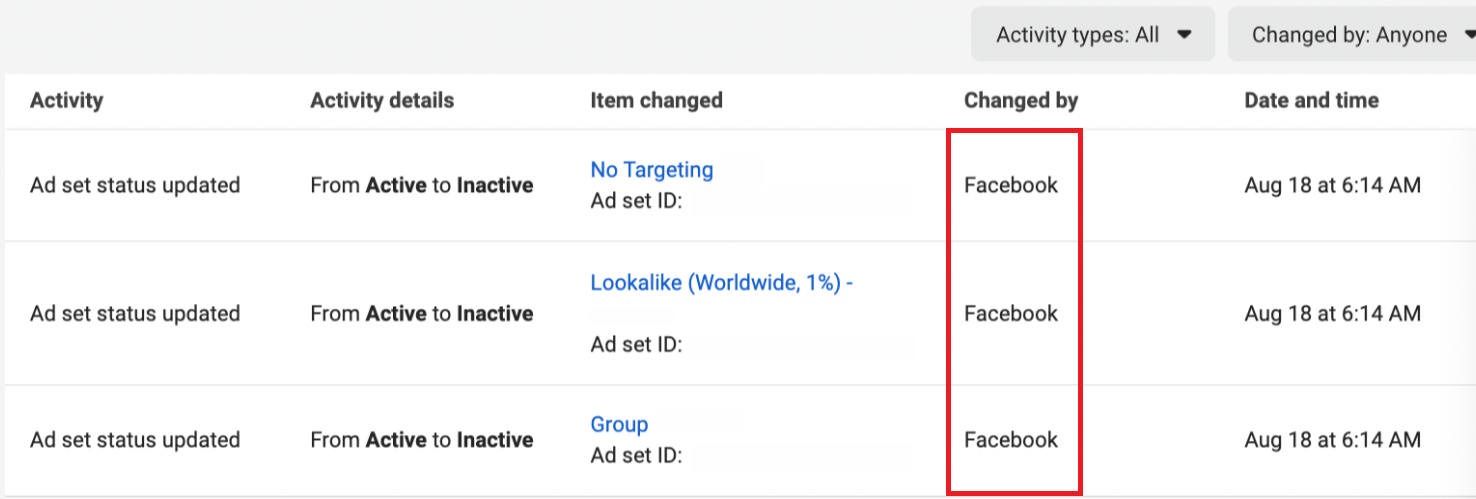Click the Changed by column header

click(x=1021, y=100)
